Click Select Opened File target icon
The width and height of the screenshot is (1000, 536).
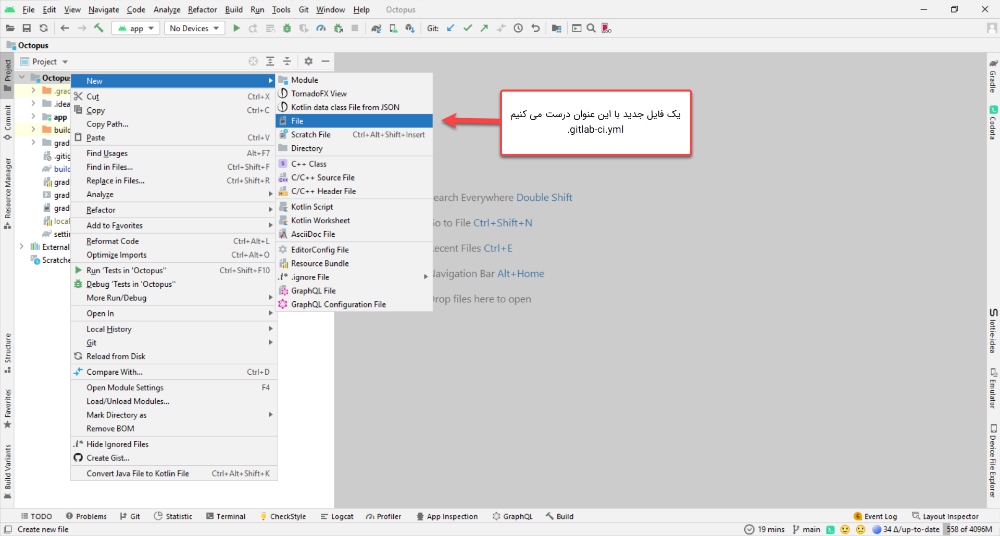253,61
